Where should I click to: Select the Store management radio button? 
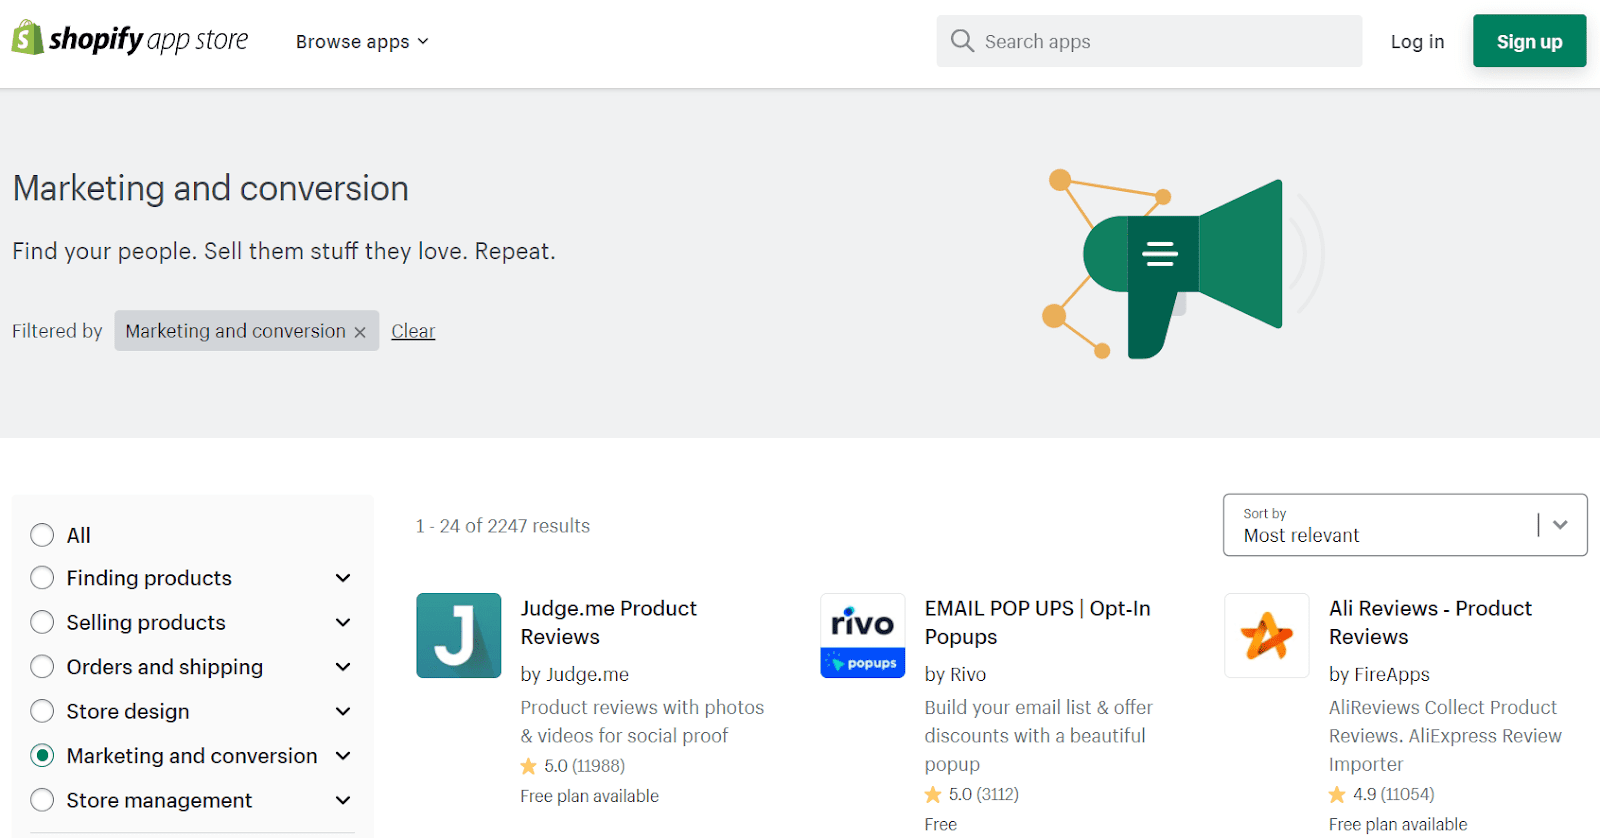point(42,800)
